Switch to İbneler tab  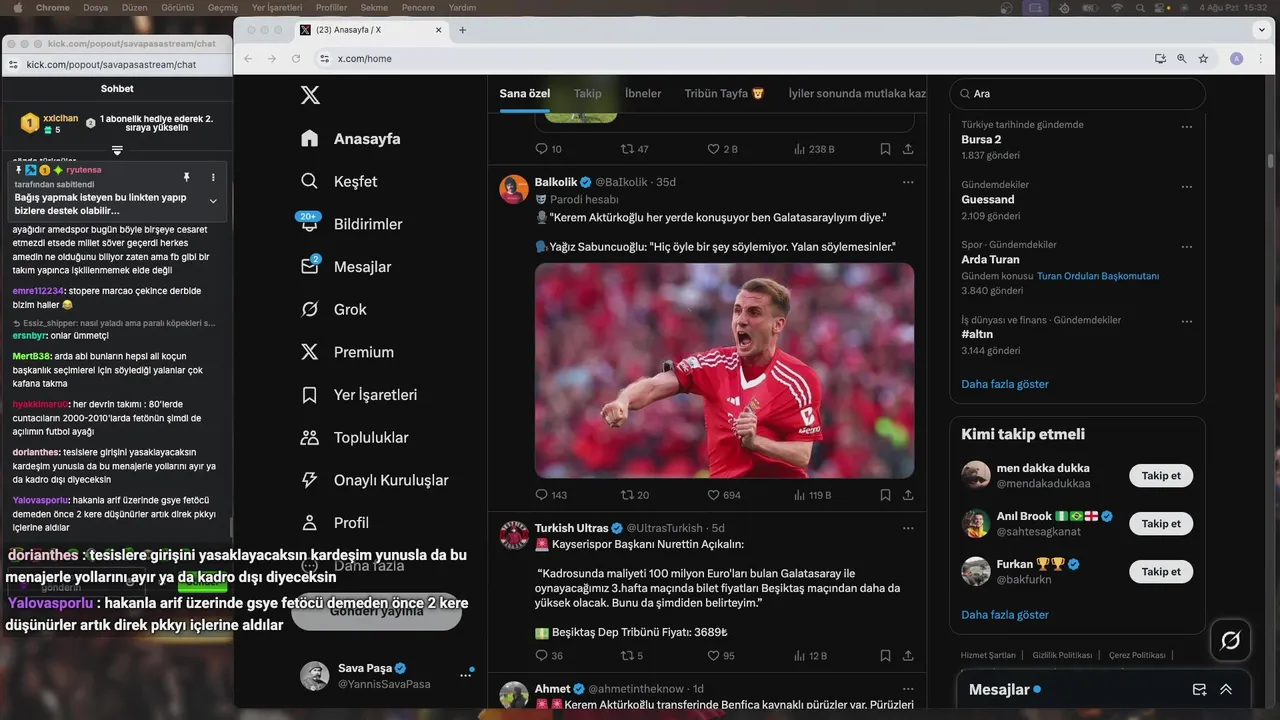click(643, 93)
